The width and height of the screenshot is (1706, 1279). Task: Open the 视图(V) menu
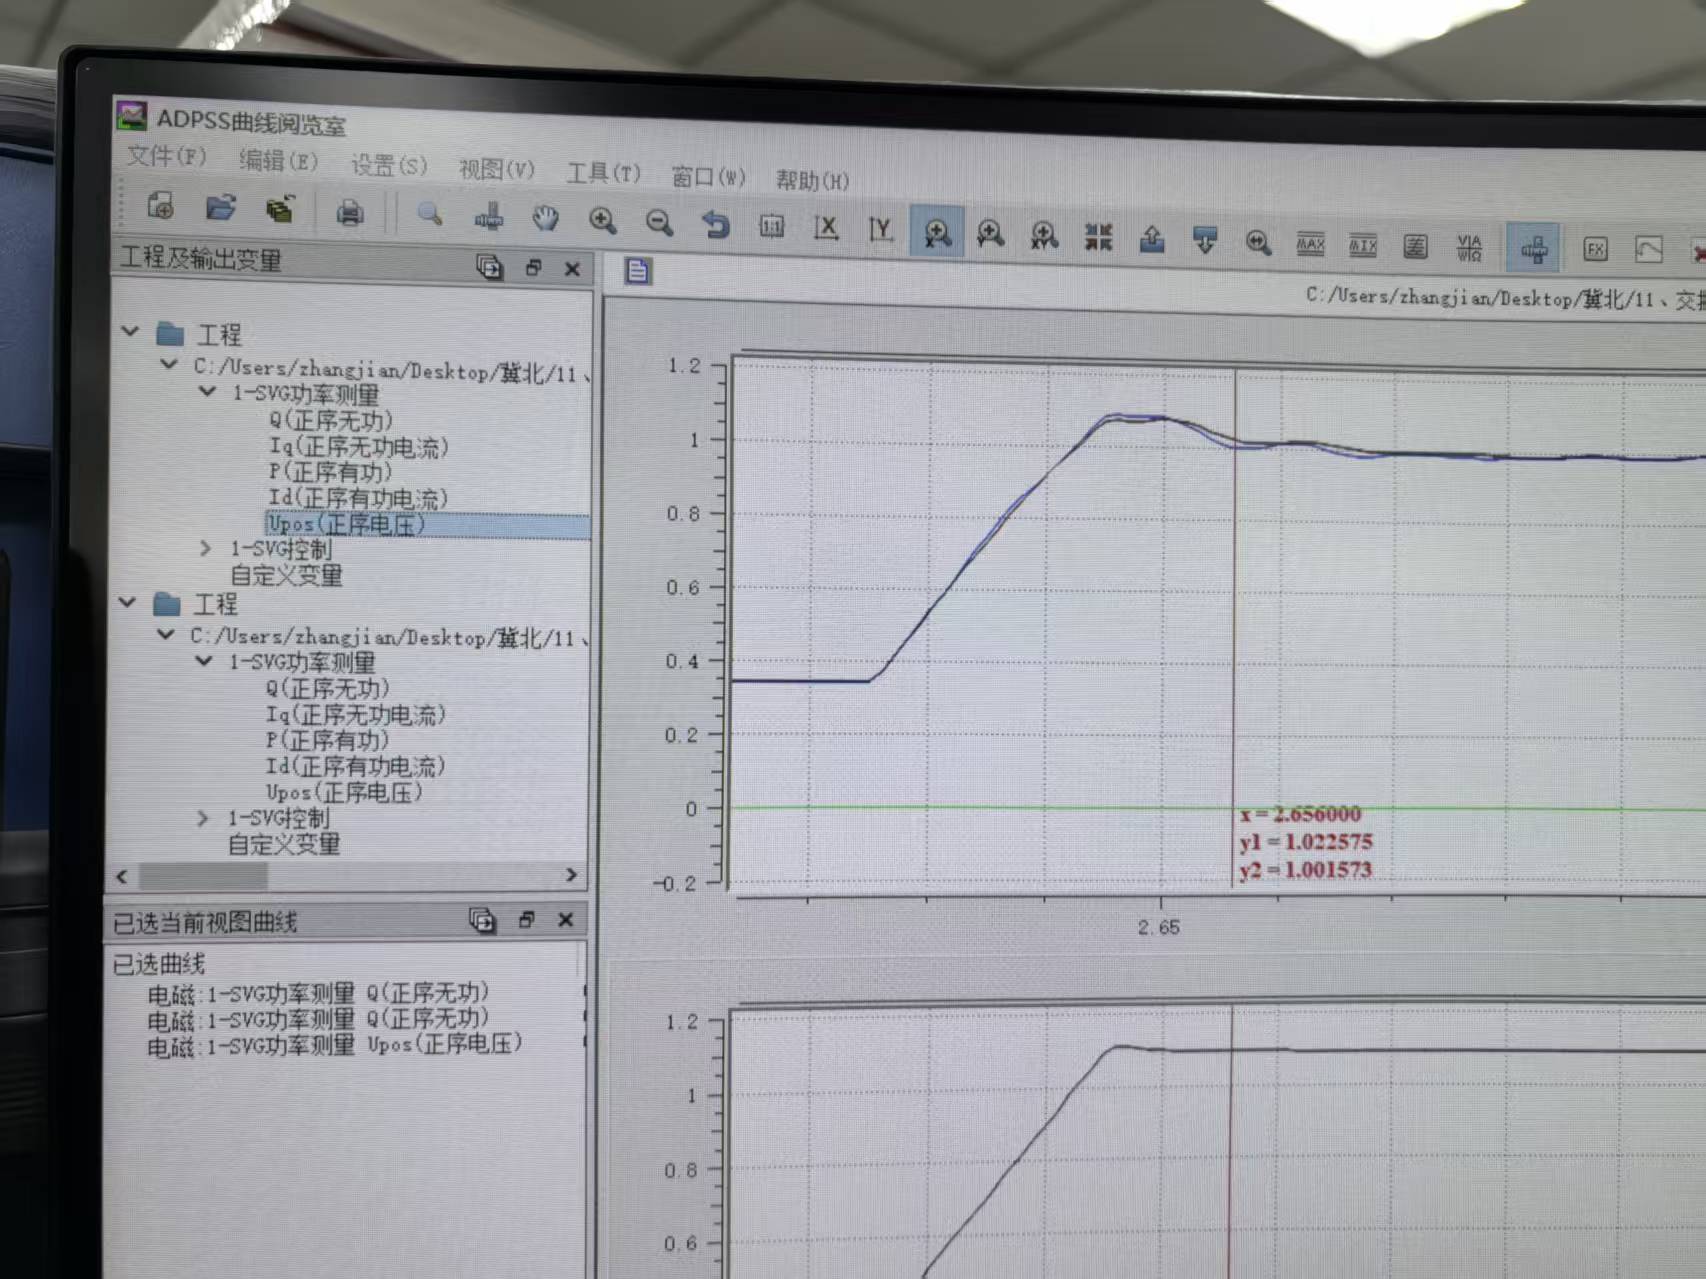[496, 169]
